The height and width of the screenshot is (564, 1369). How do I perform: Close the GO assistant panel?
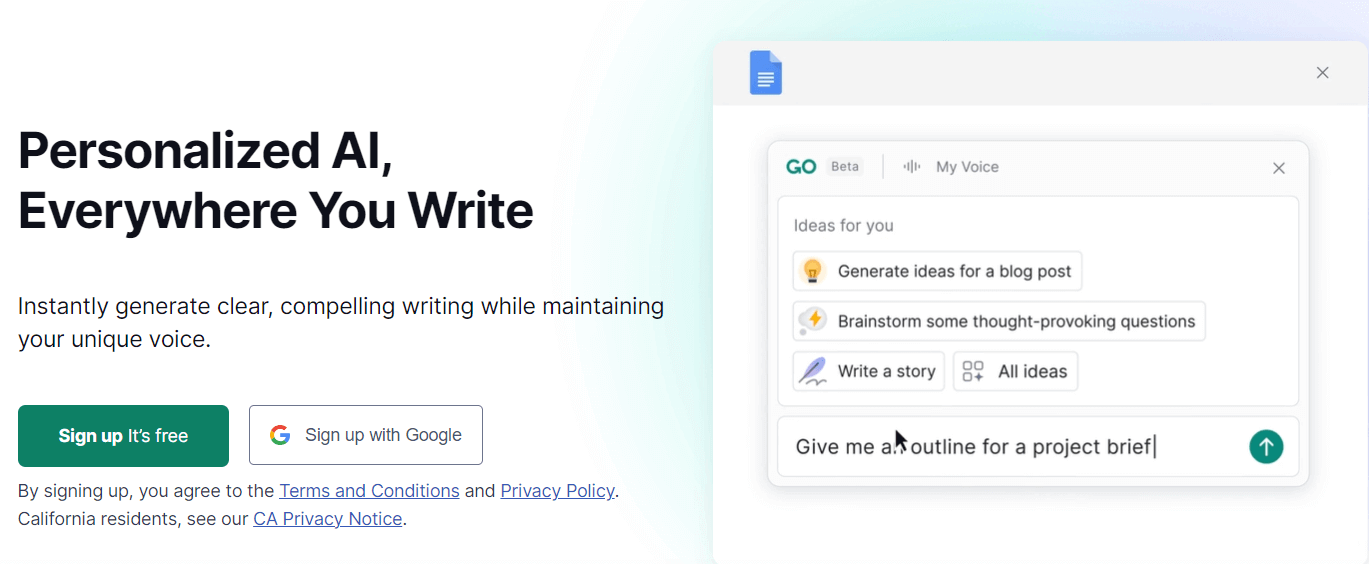(1278, 168)
